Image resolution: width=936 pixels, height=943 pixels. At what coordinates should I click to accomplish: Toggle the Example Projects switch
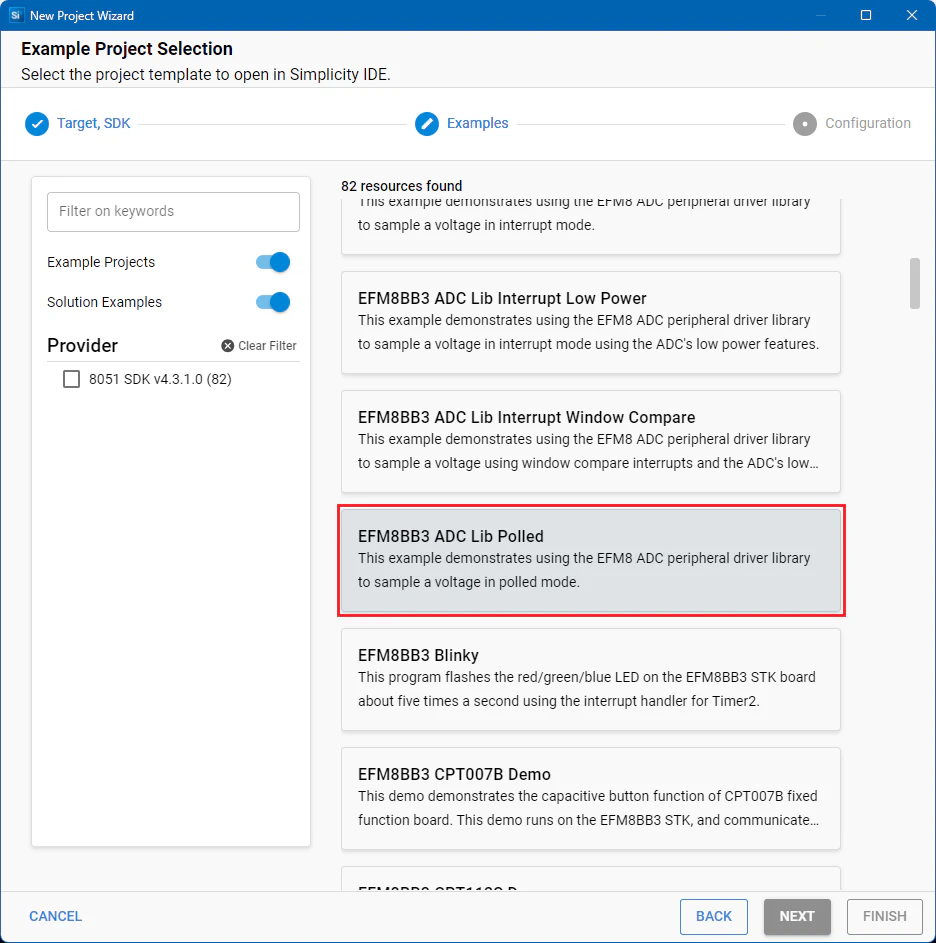[x=272, y=262]
